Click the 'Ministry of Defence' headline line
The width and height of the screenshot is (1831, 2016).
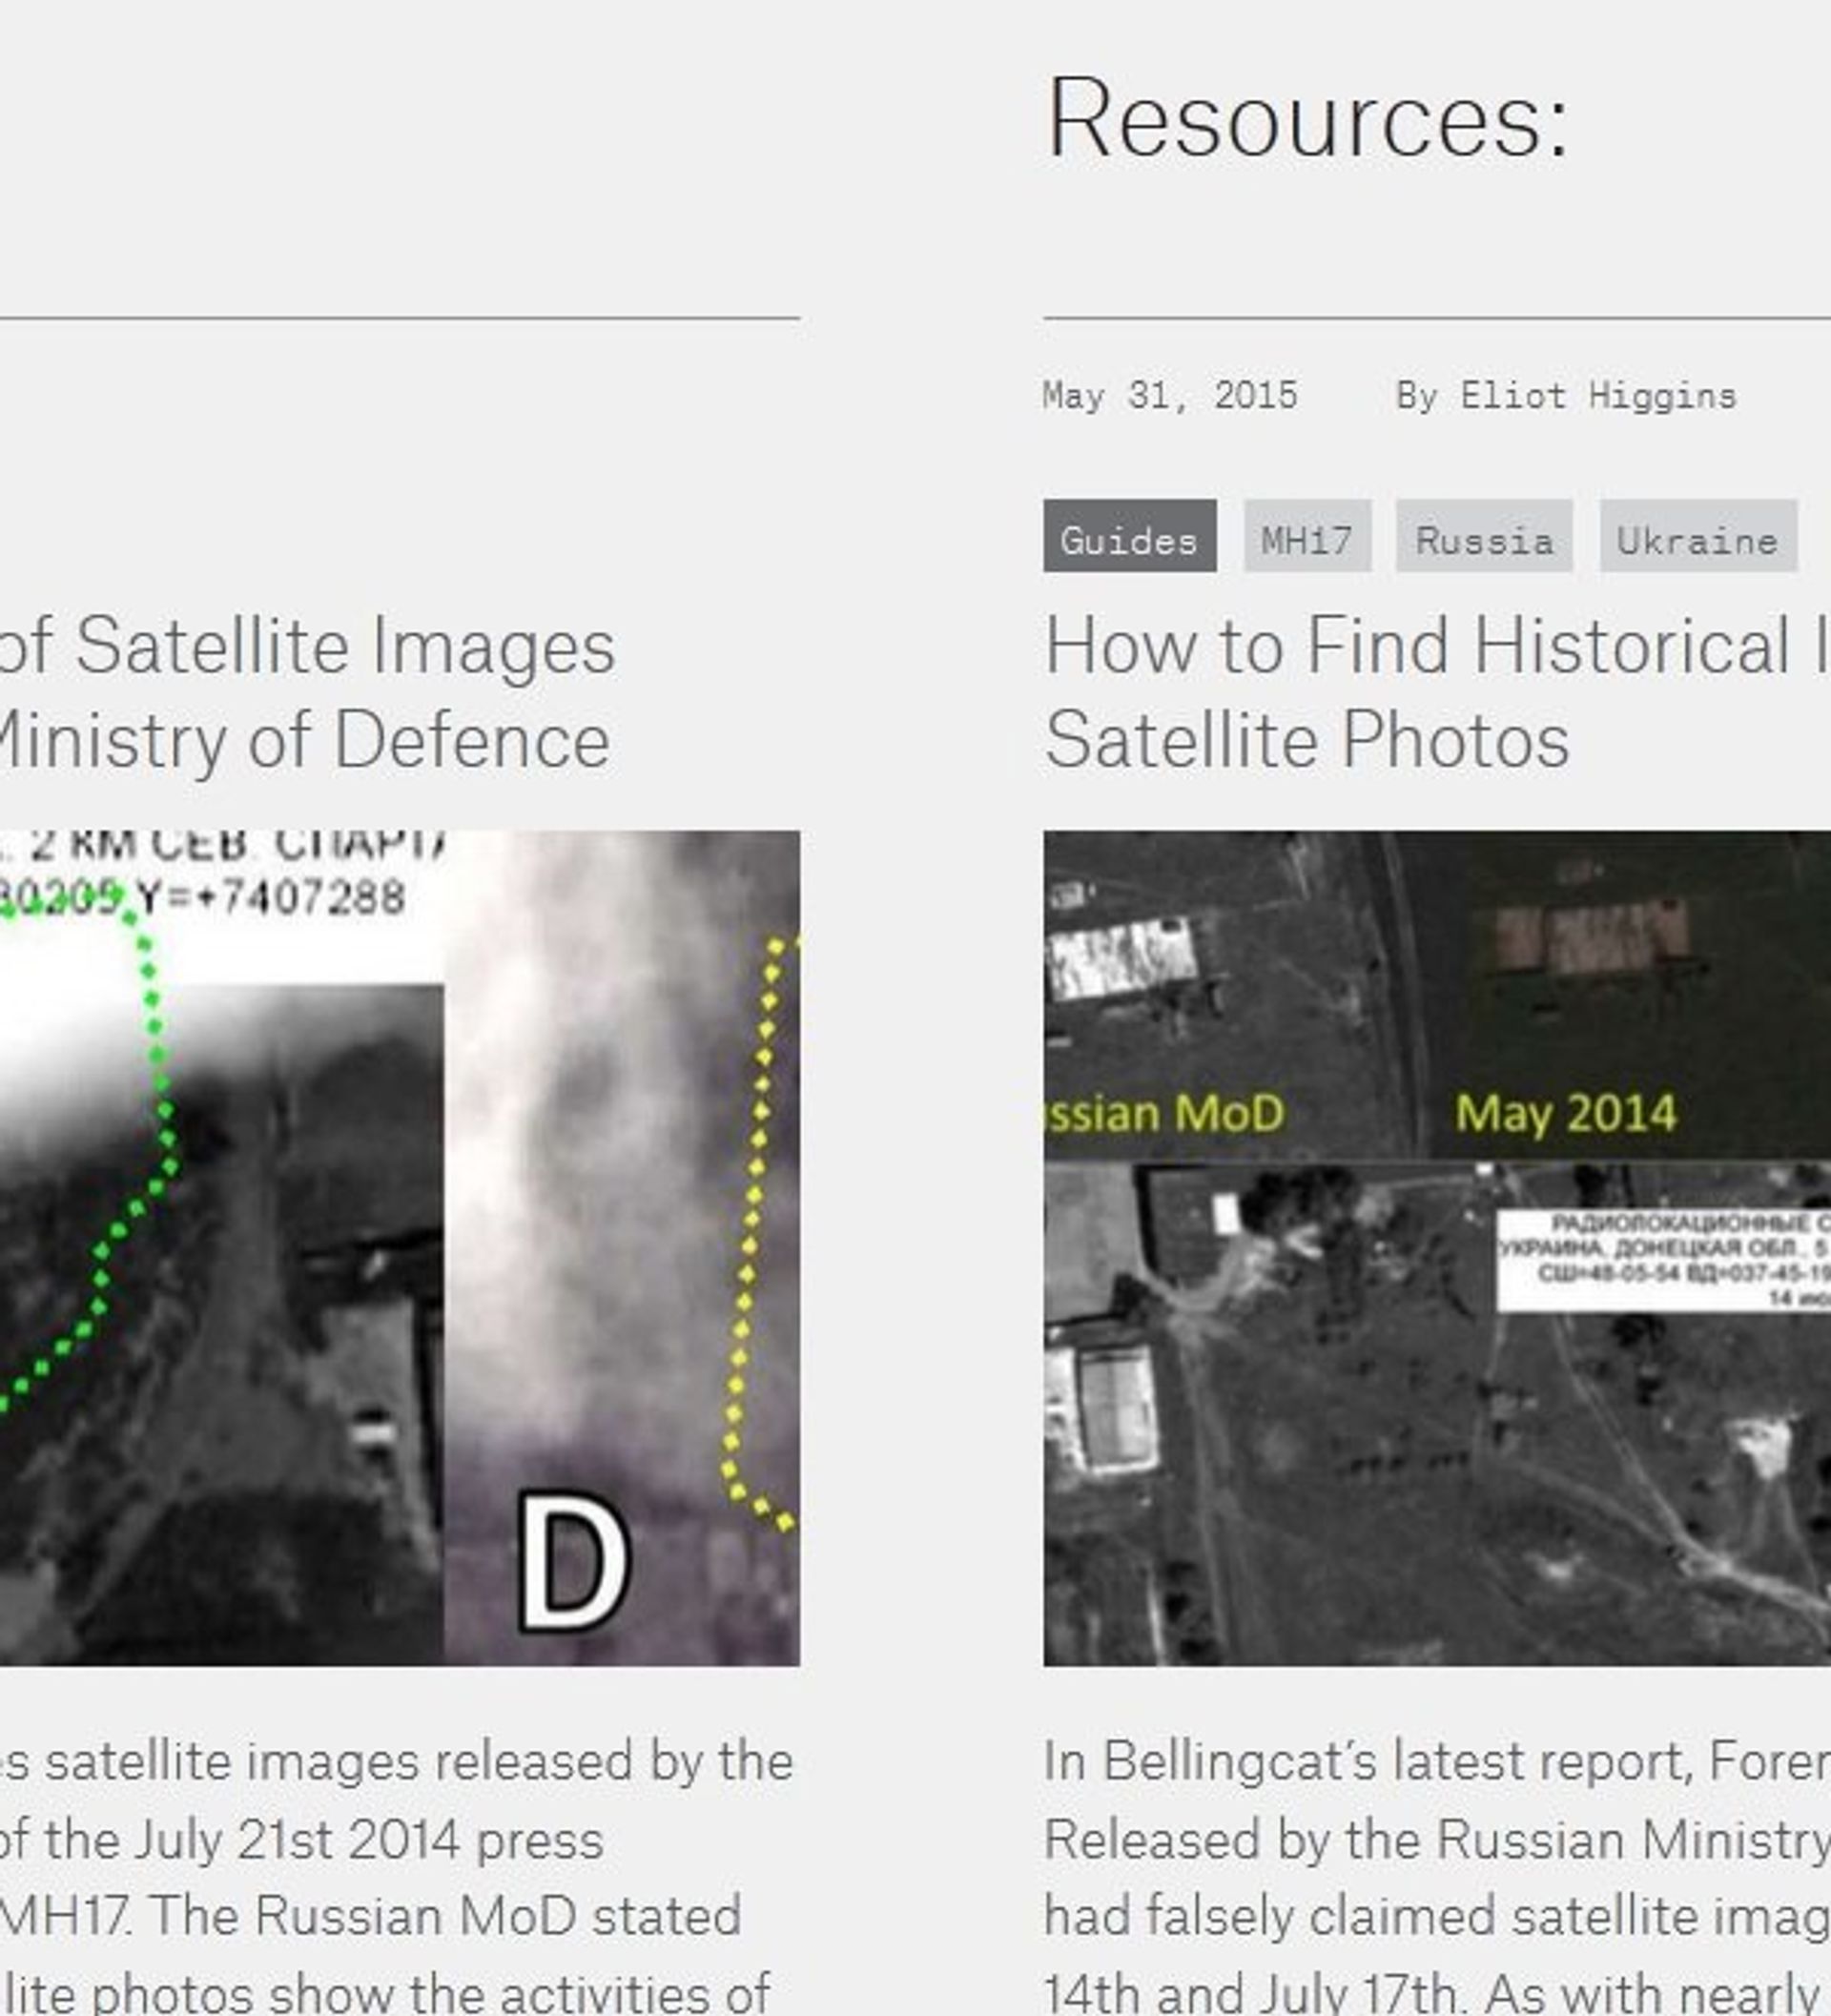pyautogui.click(x=305, y=741)
